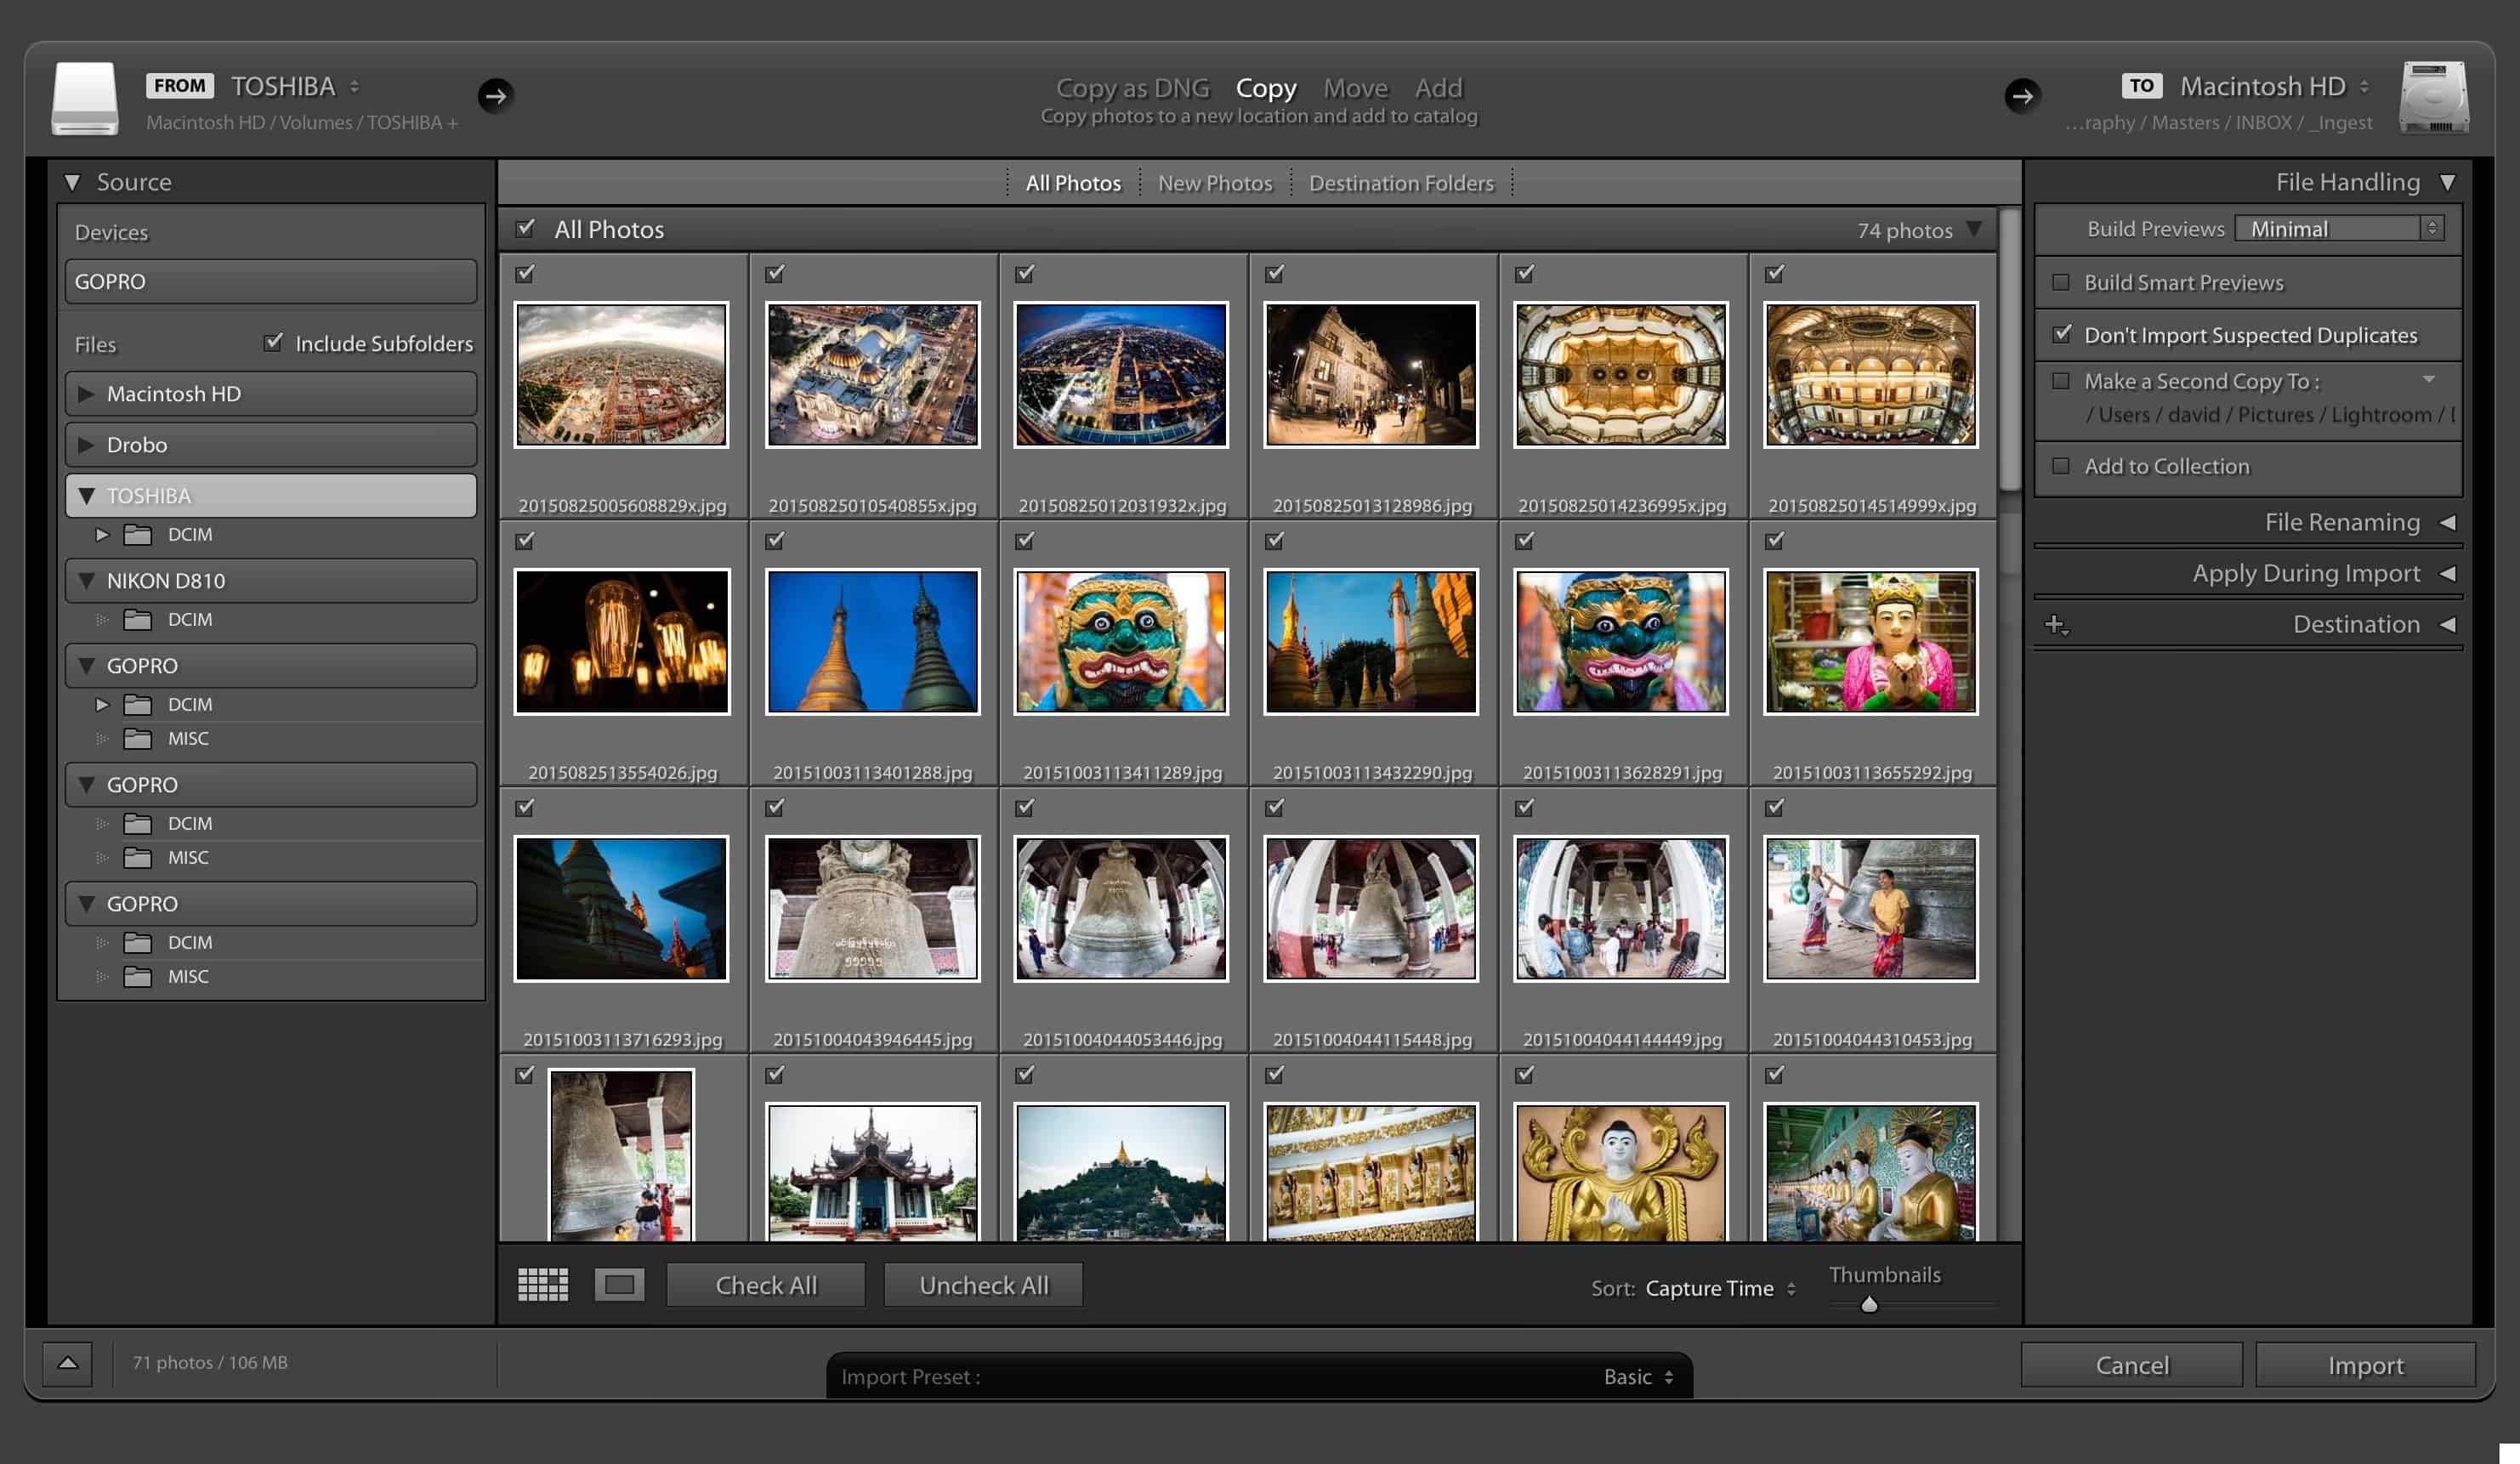Screen dimensions: 2520x1464
Task: Collapse NIKON D810 volume
Action: coord(86,581)
